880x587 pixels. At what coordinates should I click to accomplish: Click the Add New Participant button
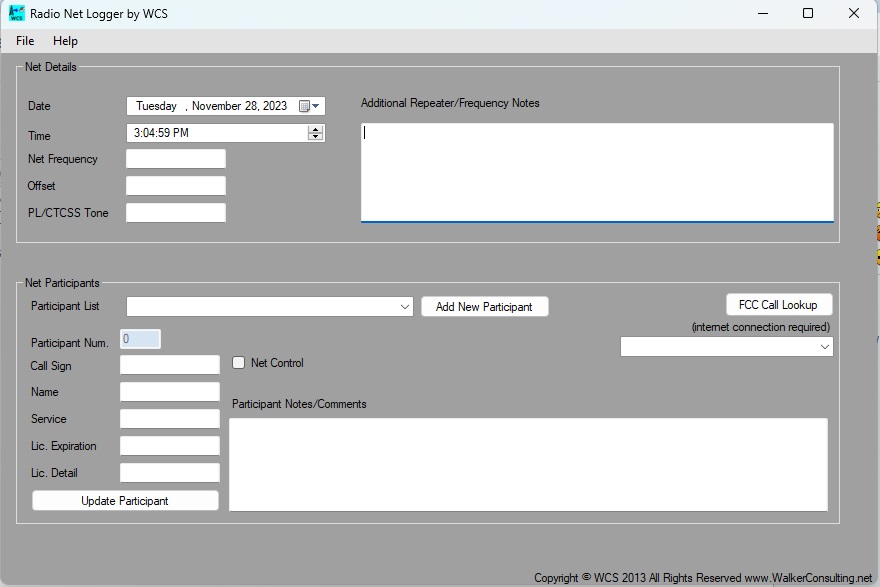click(484, 307)
